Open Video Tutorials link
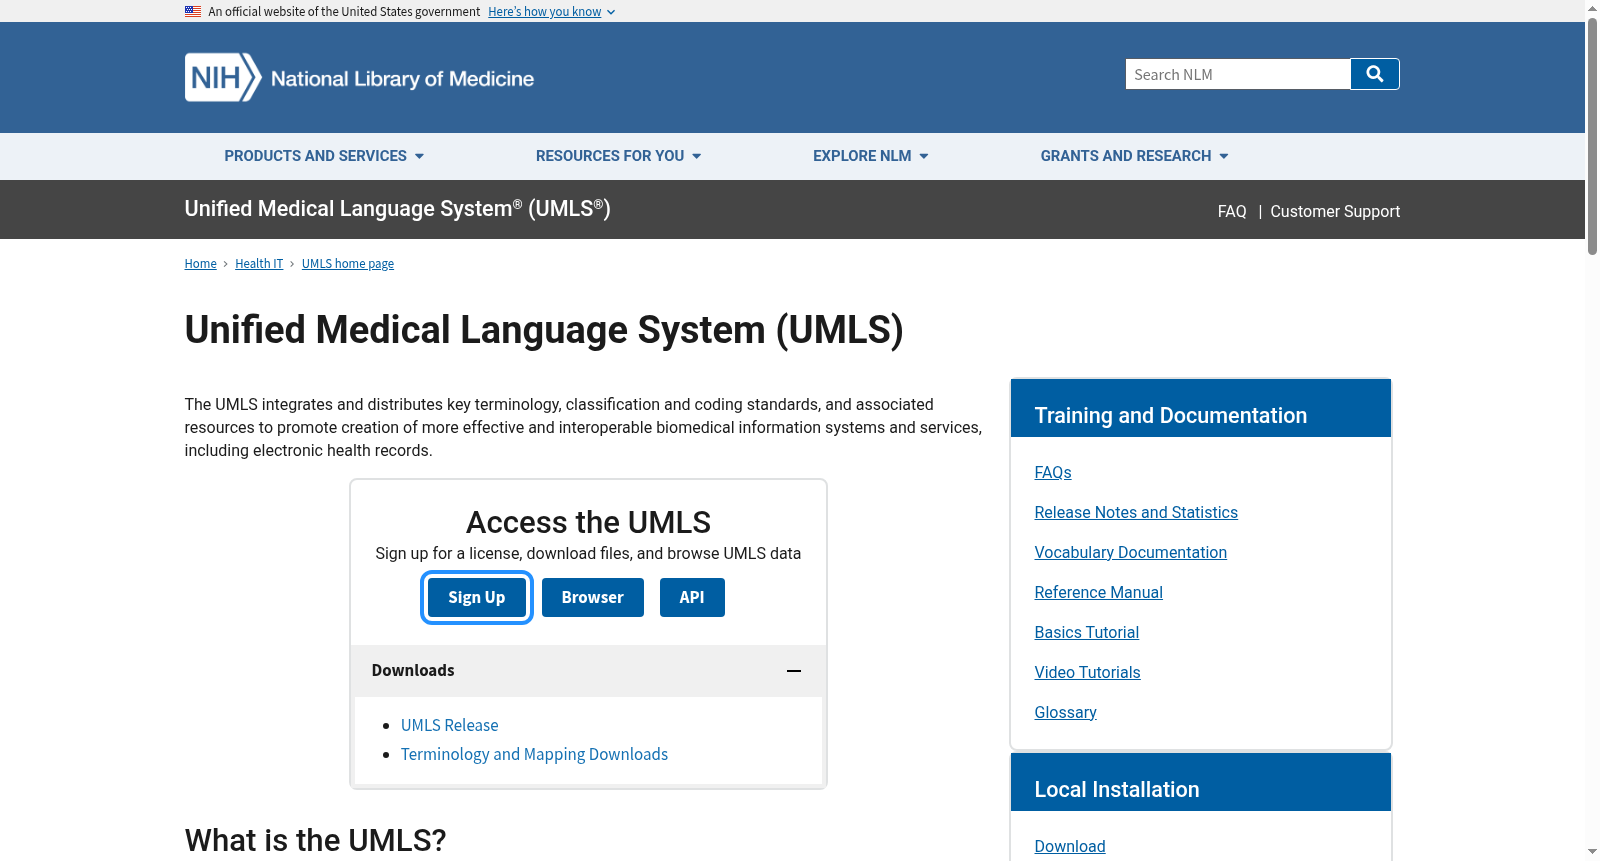 click(1087, 672)
